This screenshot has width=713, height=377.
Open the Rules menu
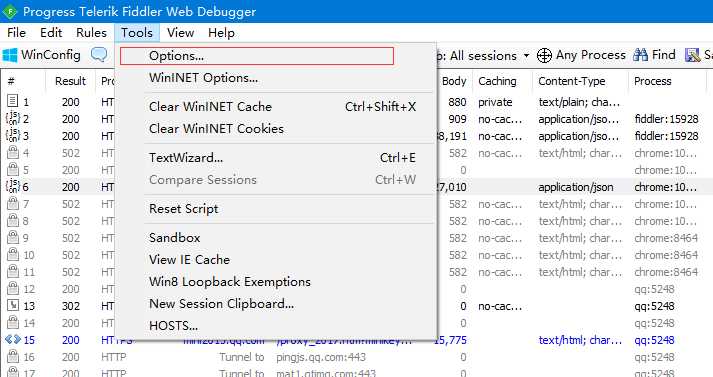pos(91,33)
